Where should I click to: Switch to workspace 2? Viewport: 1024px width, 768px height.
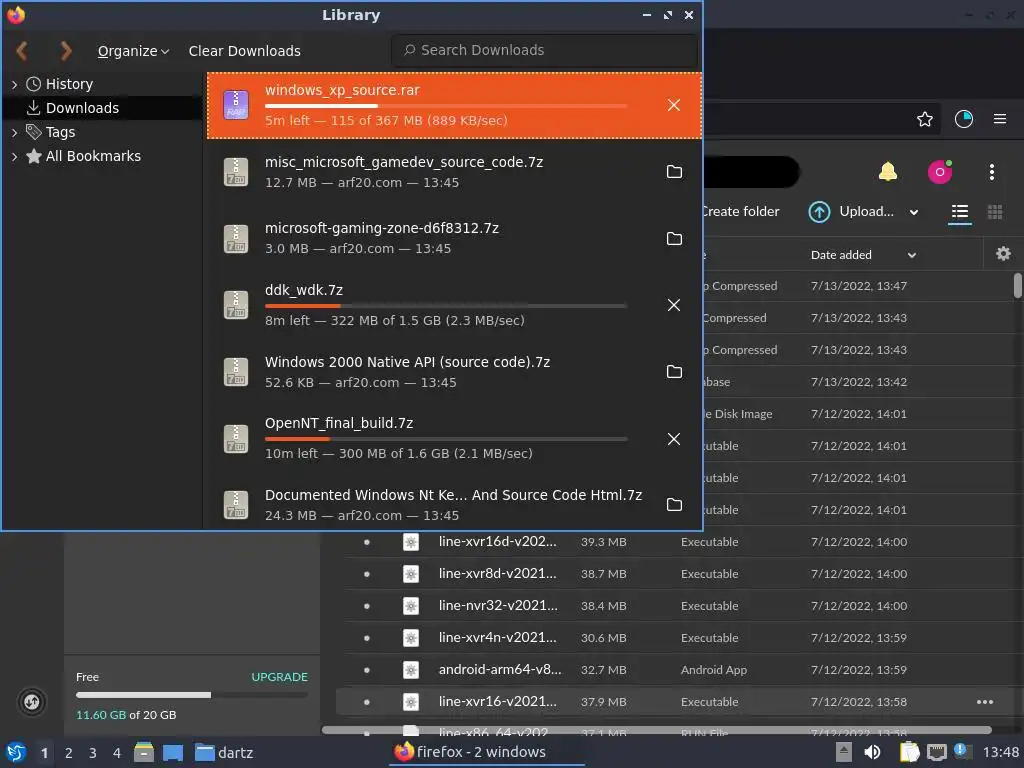(x=69, y=753)
